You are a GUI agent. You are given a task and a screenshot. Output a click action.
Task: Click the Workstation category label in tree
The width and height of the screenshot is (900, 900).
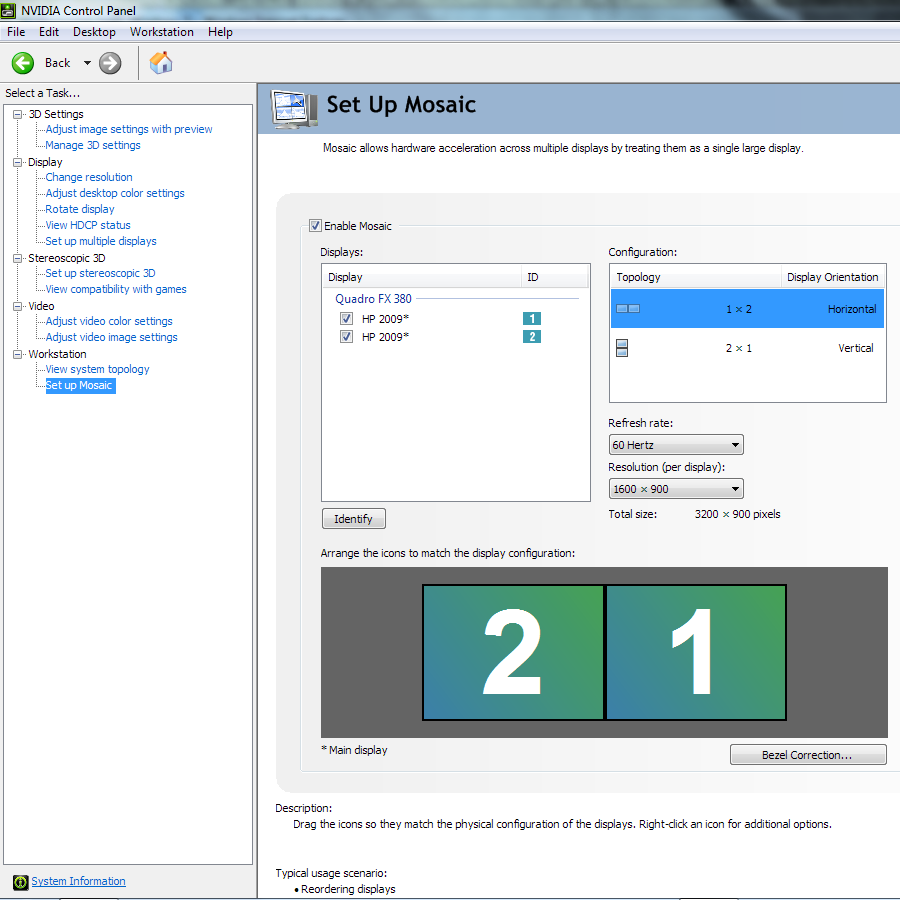(x=57, y=354)
